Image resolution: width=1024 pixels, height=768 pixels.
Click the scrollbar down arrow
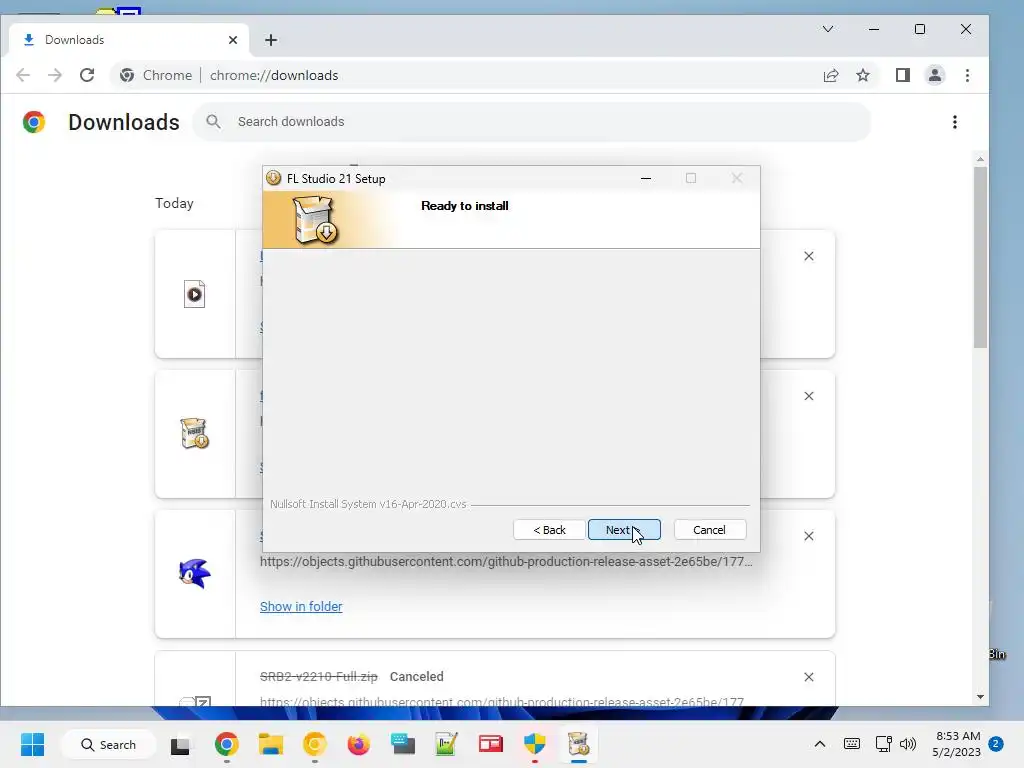click(980, 697)
